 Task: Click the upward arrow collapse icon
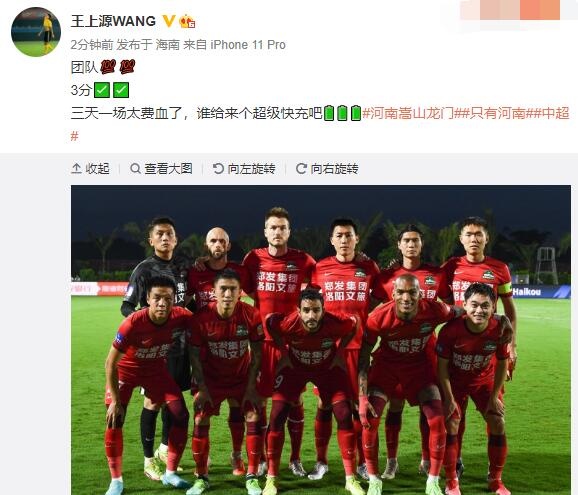76,169
